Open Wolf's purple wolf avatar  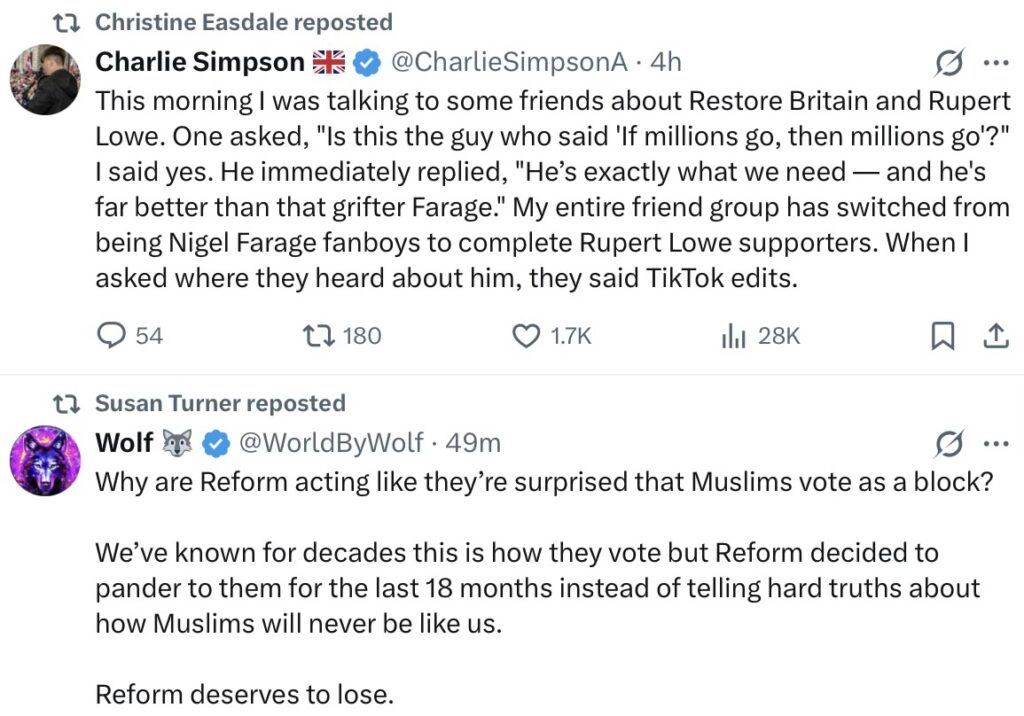45,459
